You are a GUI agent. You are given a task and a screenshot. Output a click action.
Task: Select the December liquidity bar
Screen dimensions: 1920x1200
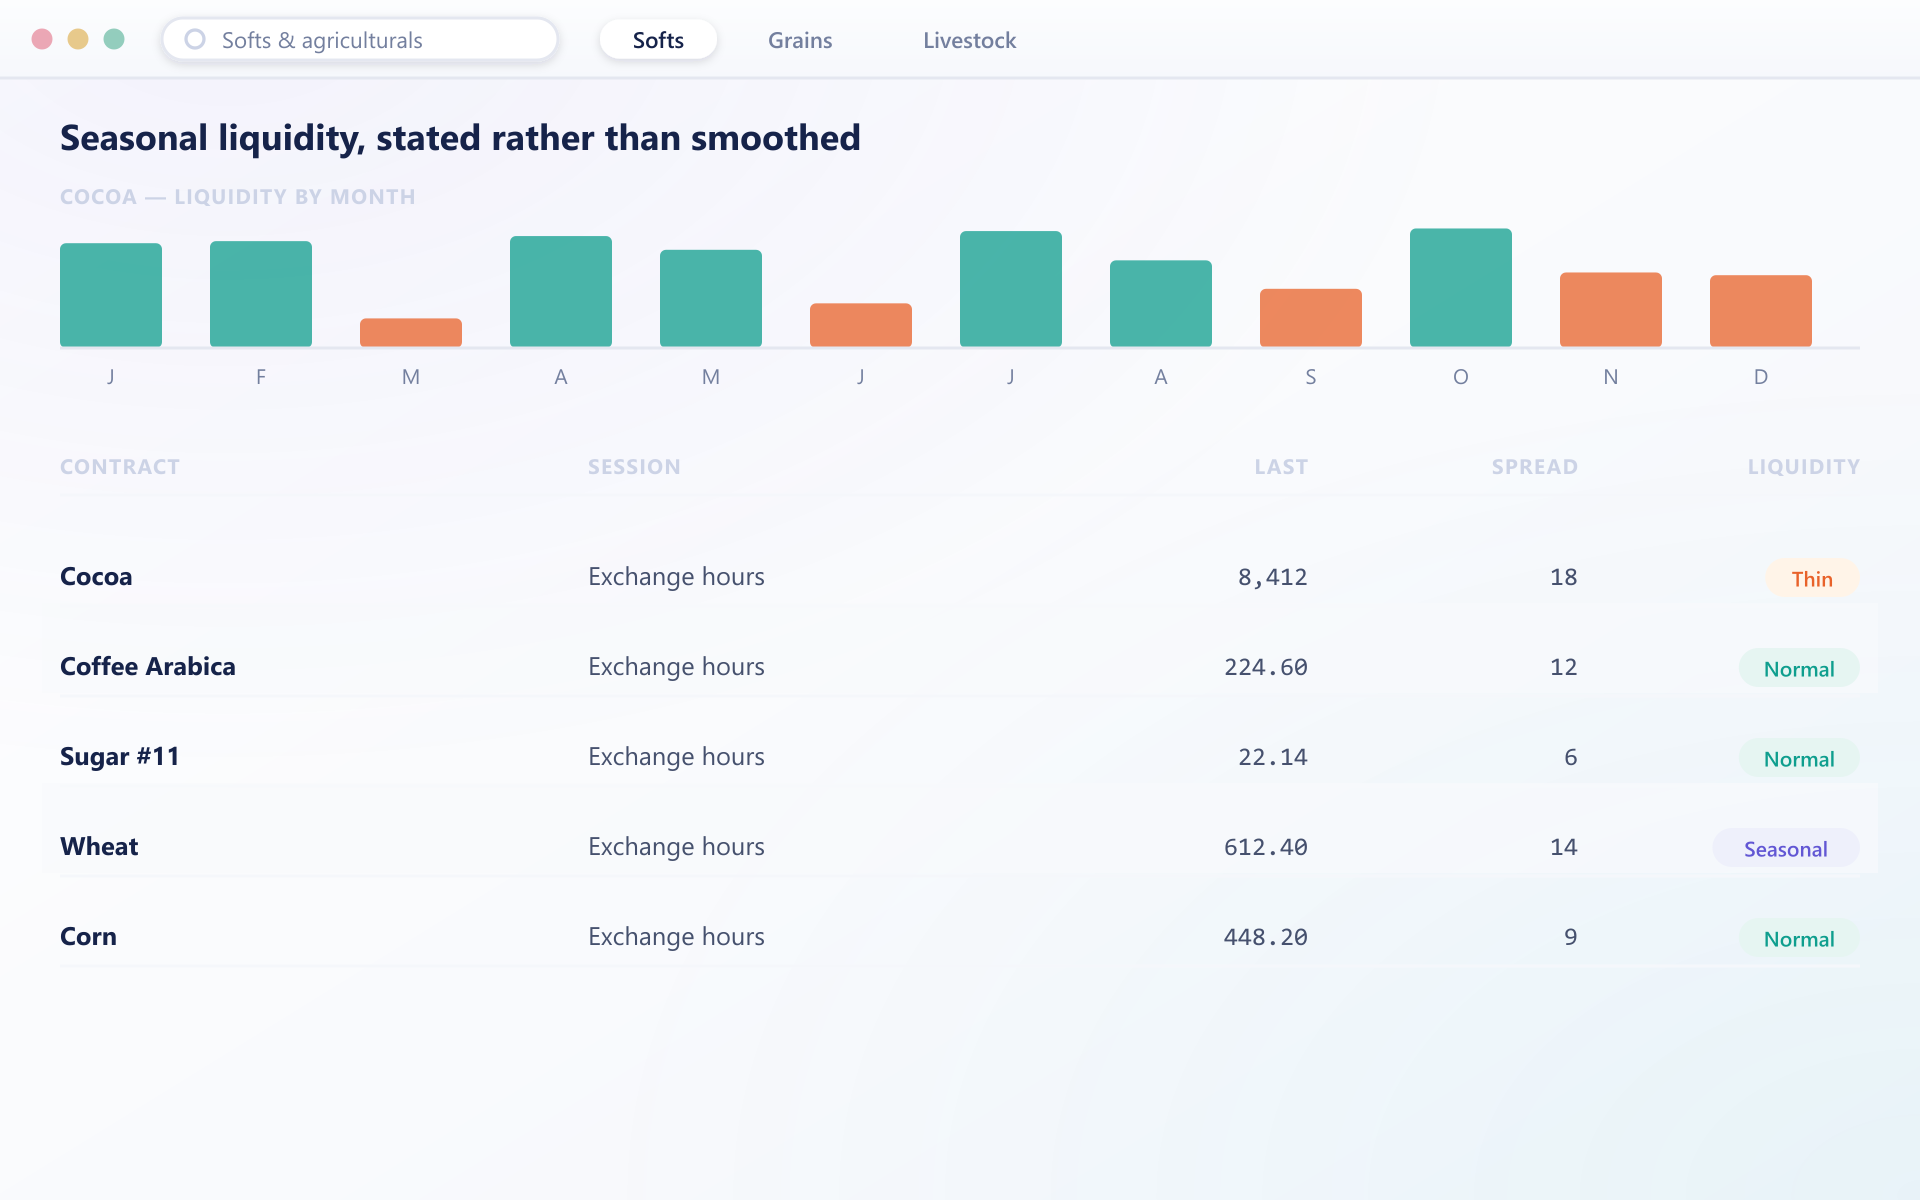(x=1761, y=311)
